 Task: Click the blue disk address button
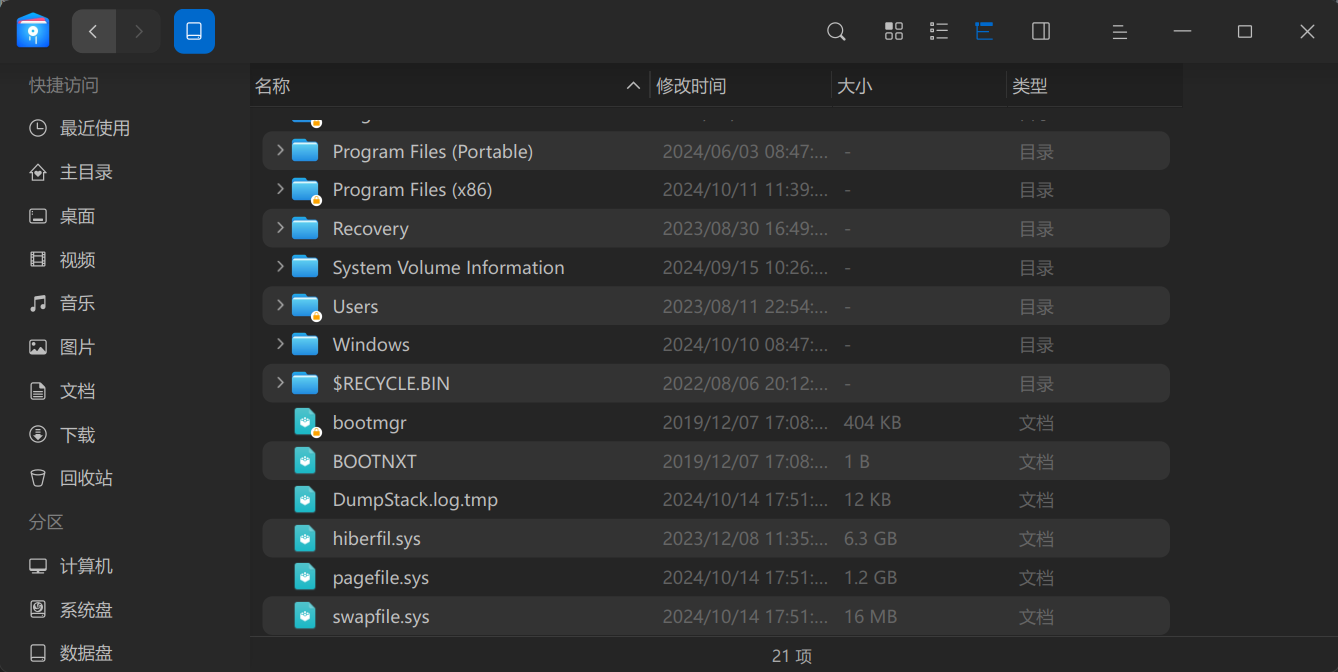point(194,32)
